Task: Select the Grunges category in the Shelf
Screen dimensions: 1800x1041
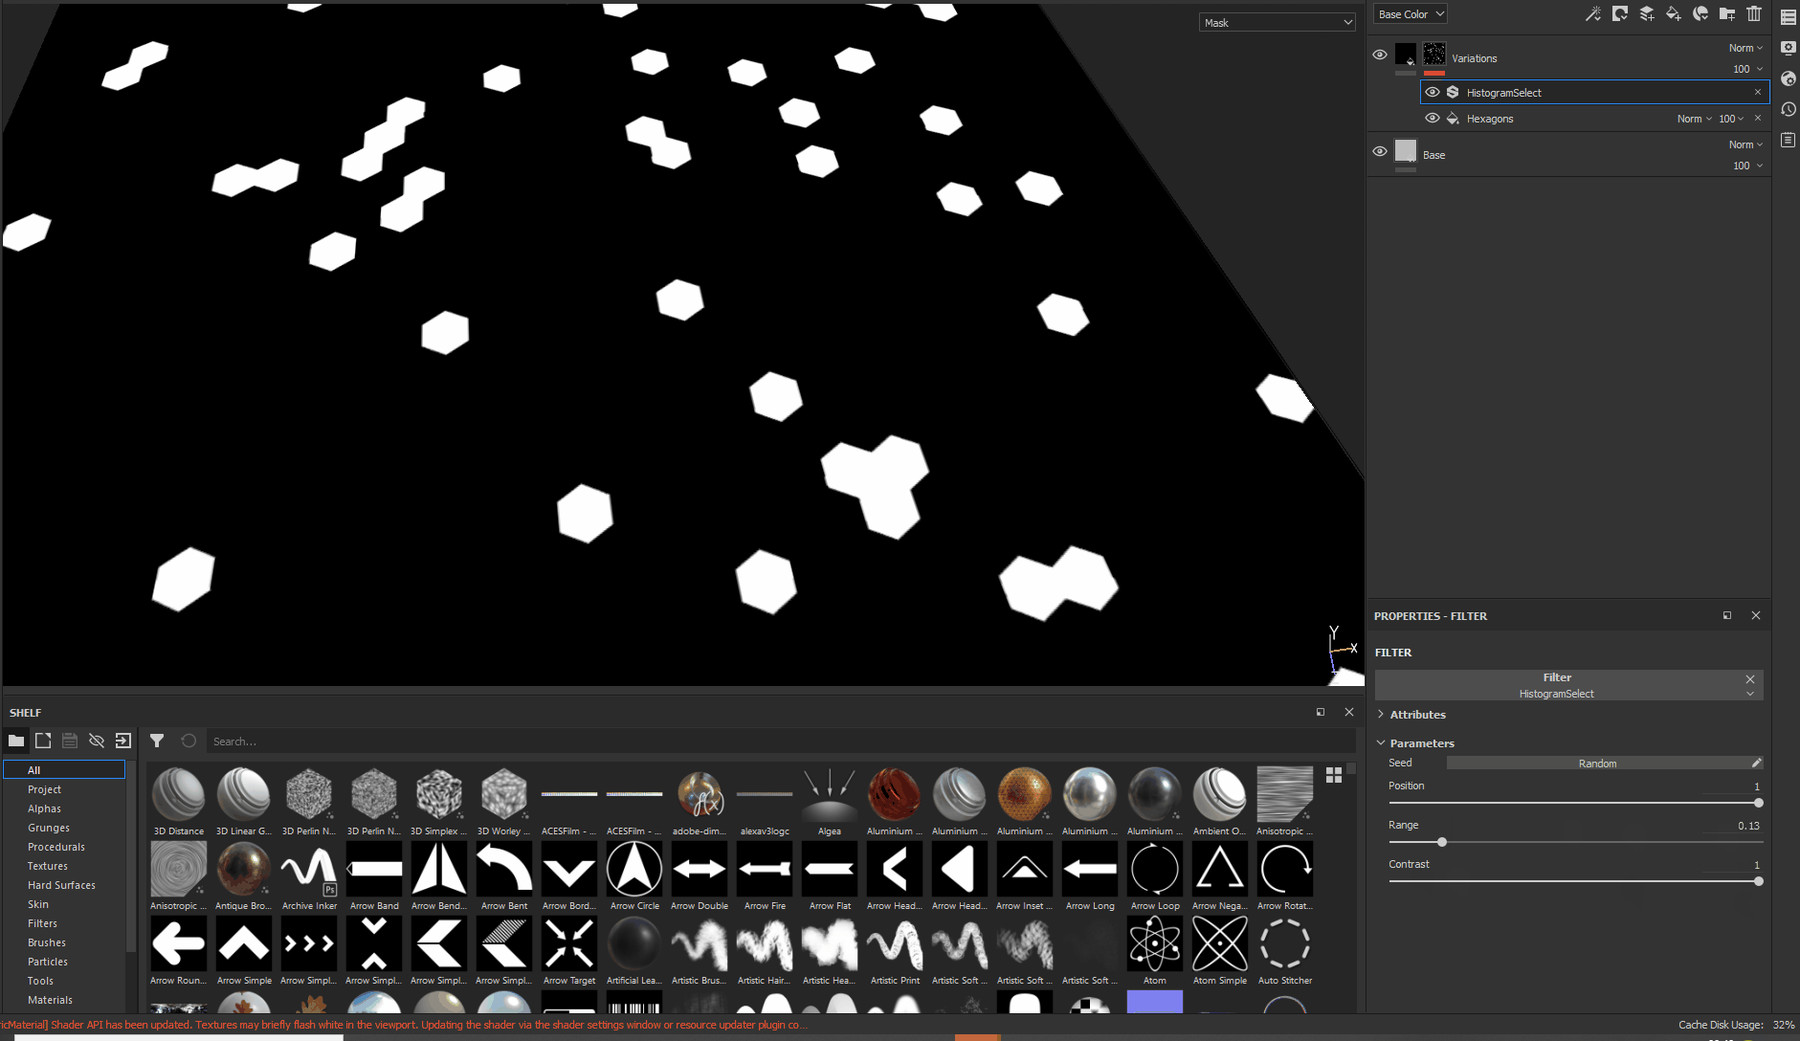Action: click(x=48, y=827)
